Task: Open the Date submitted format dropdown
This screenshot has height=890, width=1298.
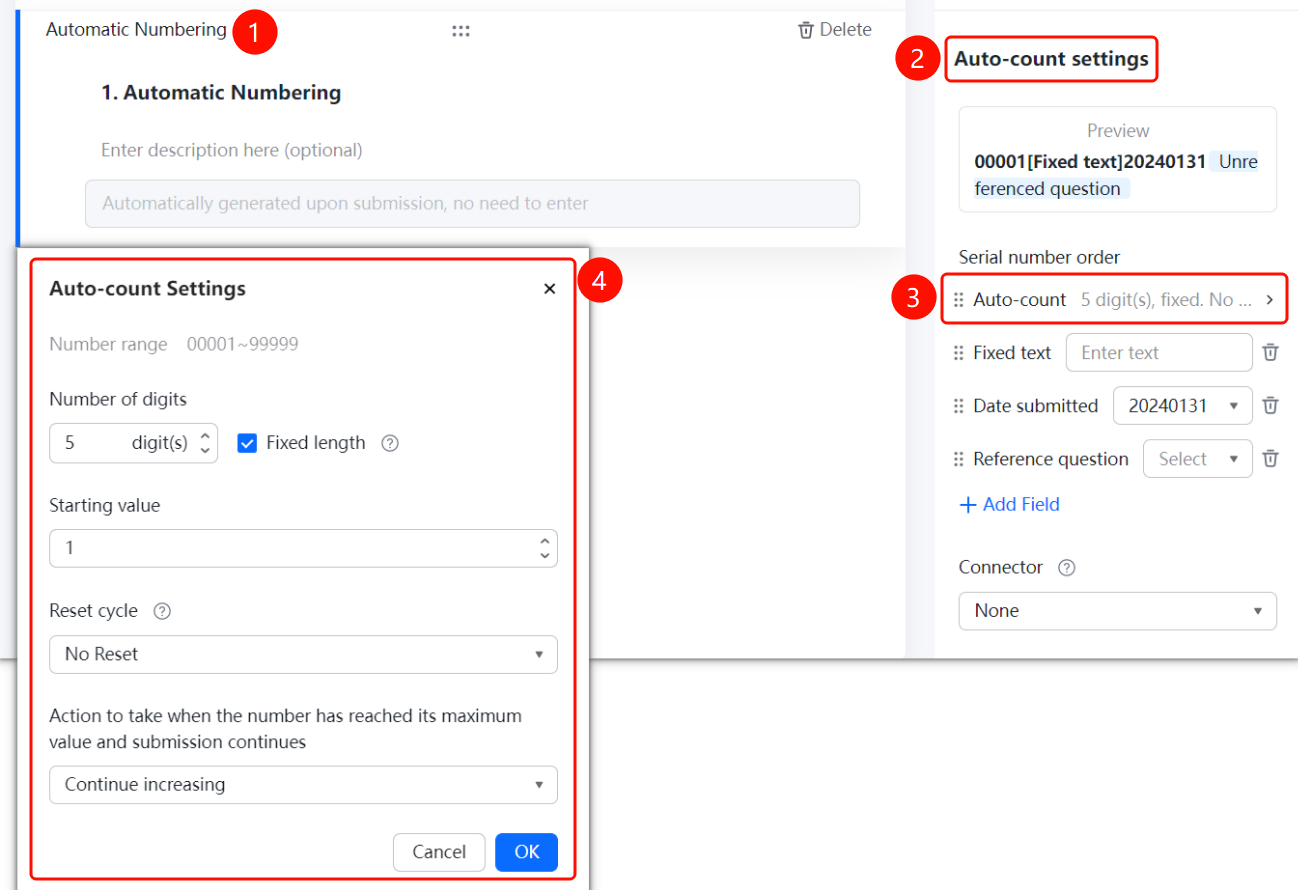Action: 1182,406
